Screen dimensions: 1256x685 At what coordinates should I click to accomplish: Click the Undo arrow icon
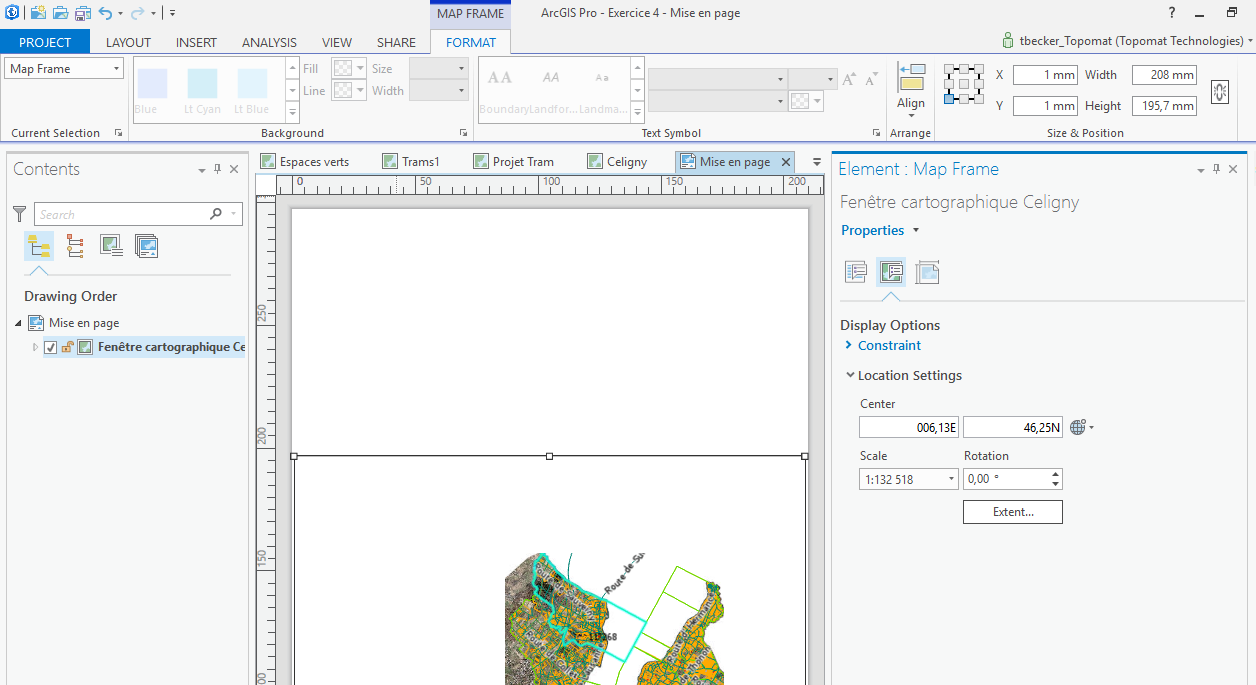tap(102, 13)
